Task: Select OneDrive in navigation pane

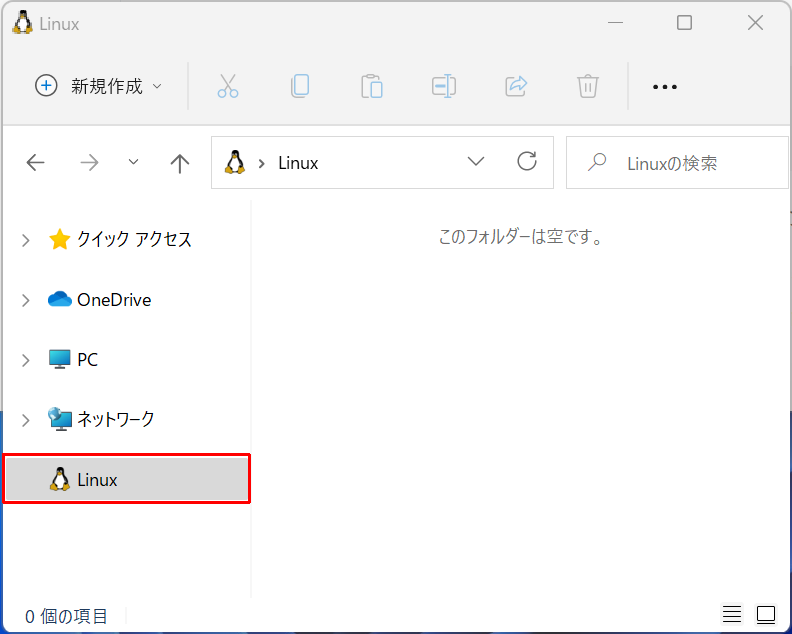Action: 100,300
